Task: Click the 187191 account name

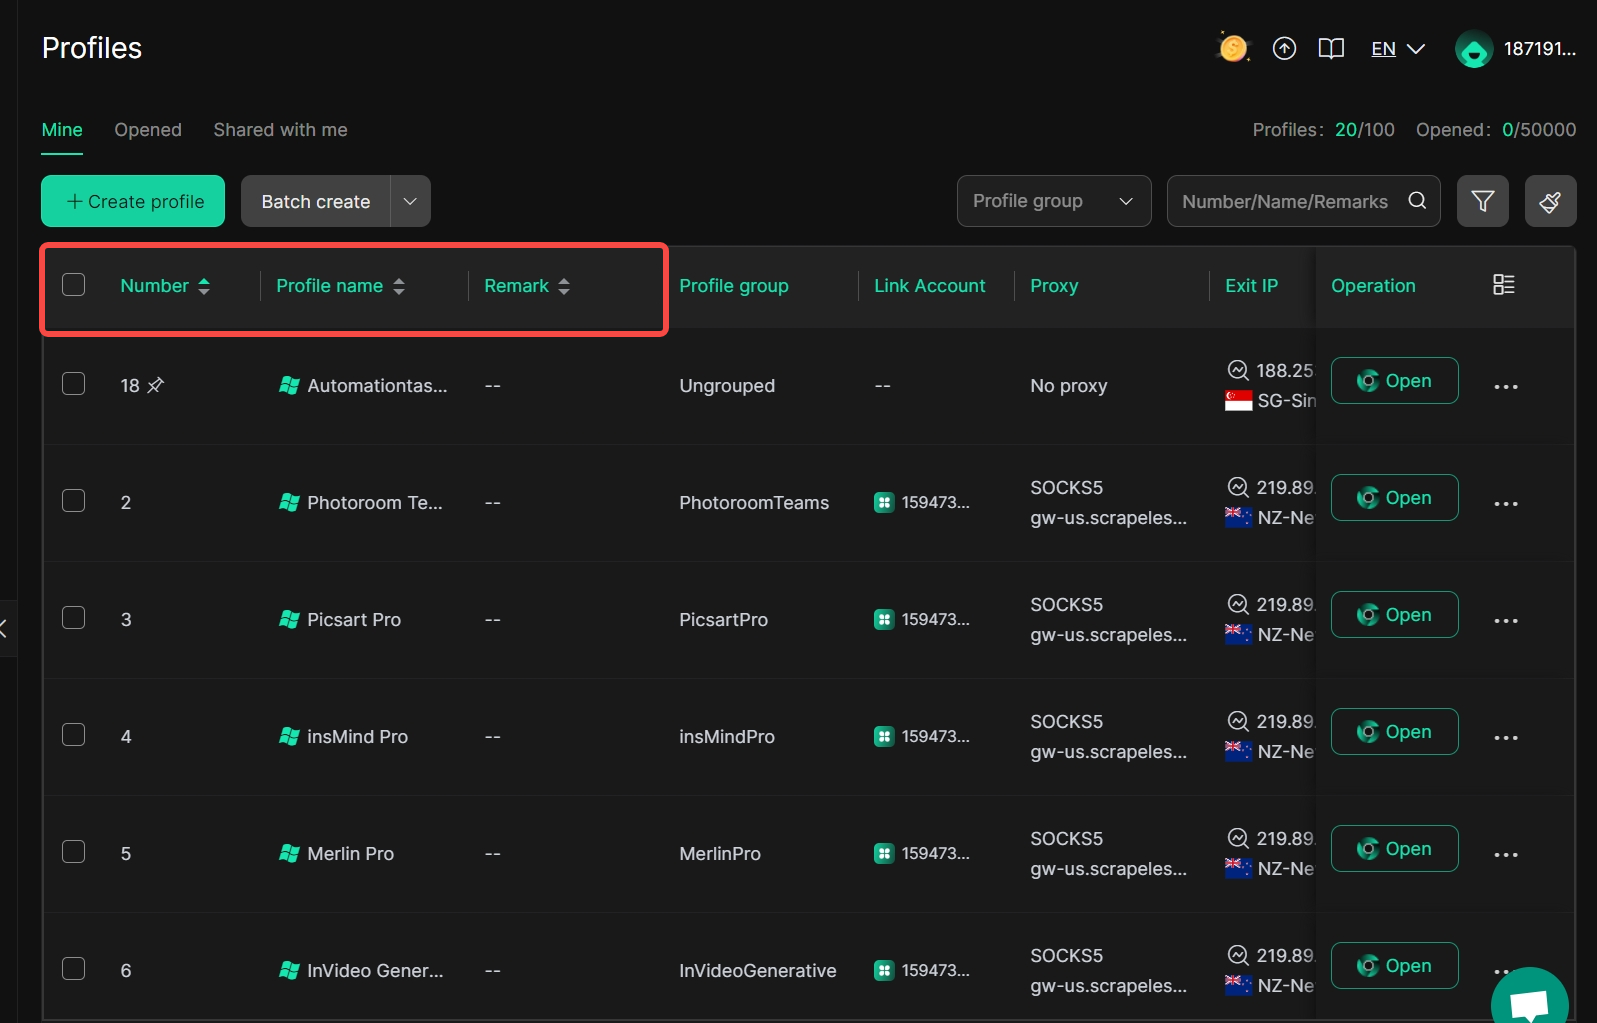Action: pos(1540,49)
